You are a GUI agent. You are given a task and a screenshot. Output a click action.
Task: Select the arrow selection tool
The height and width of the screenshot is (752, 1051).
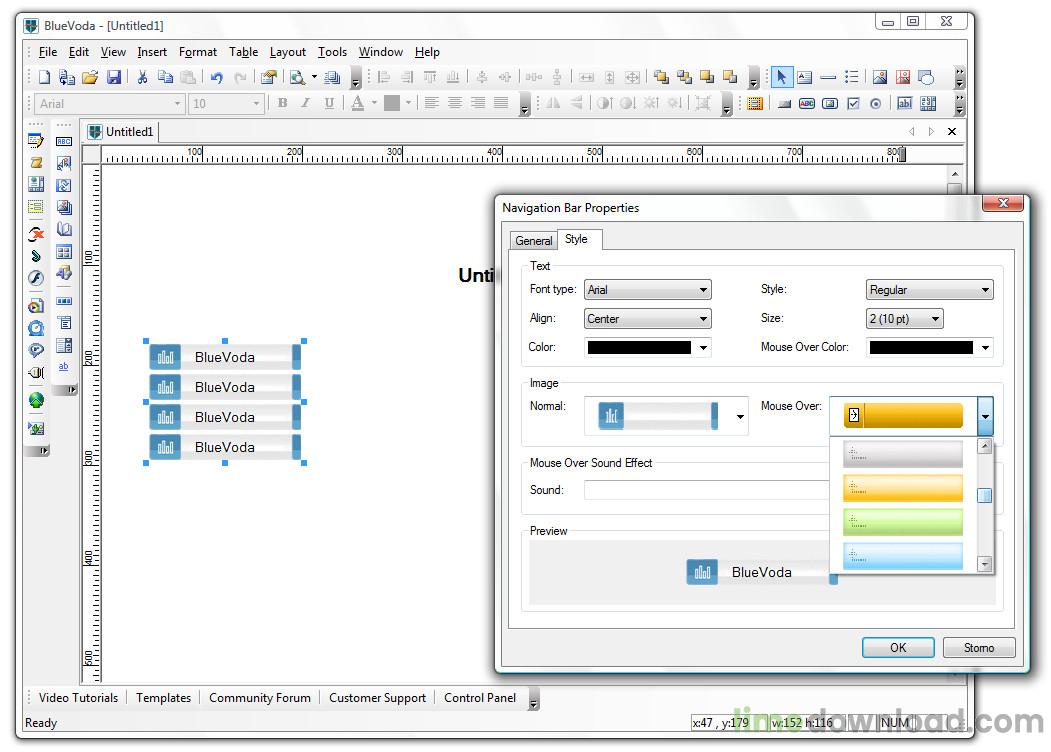pos(782,77)
